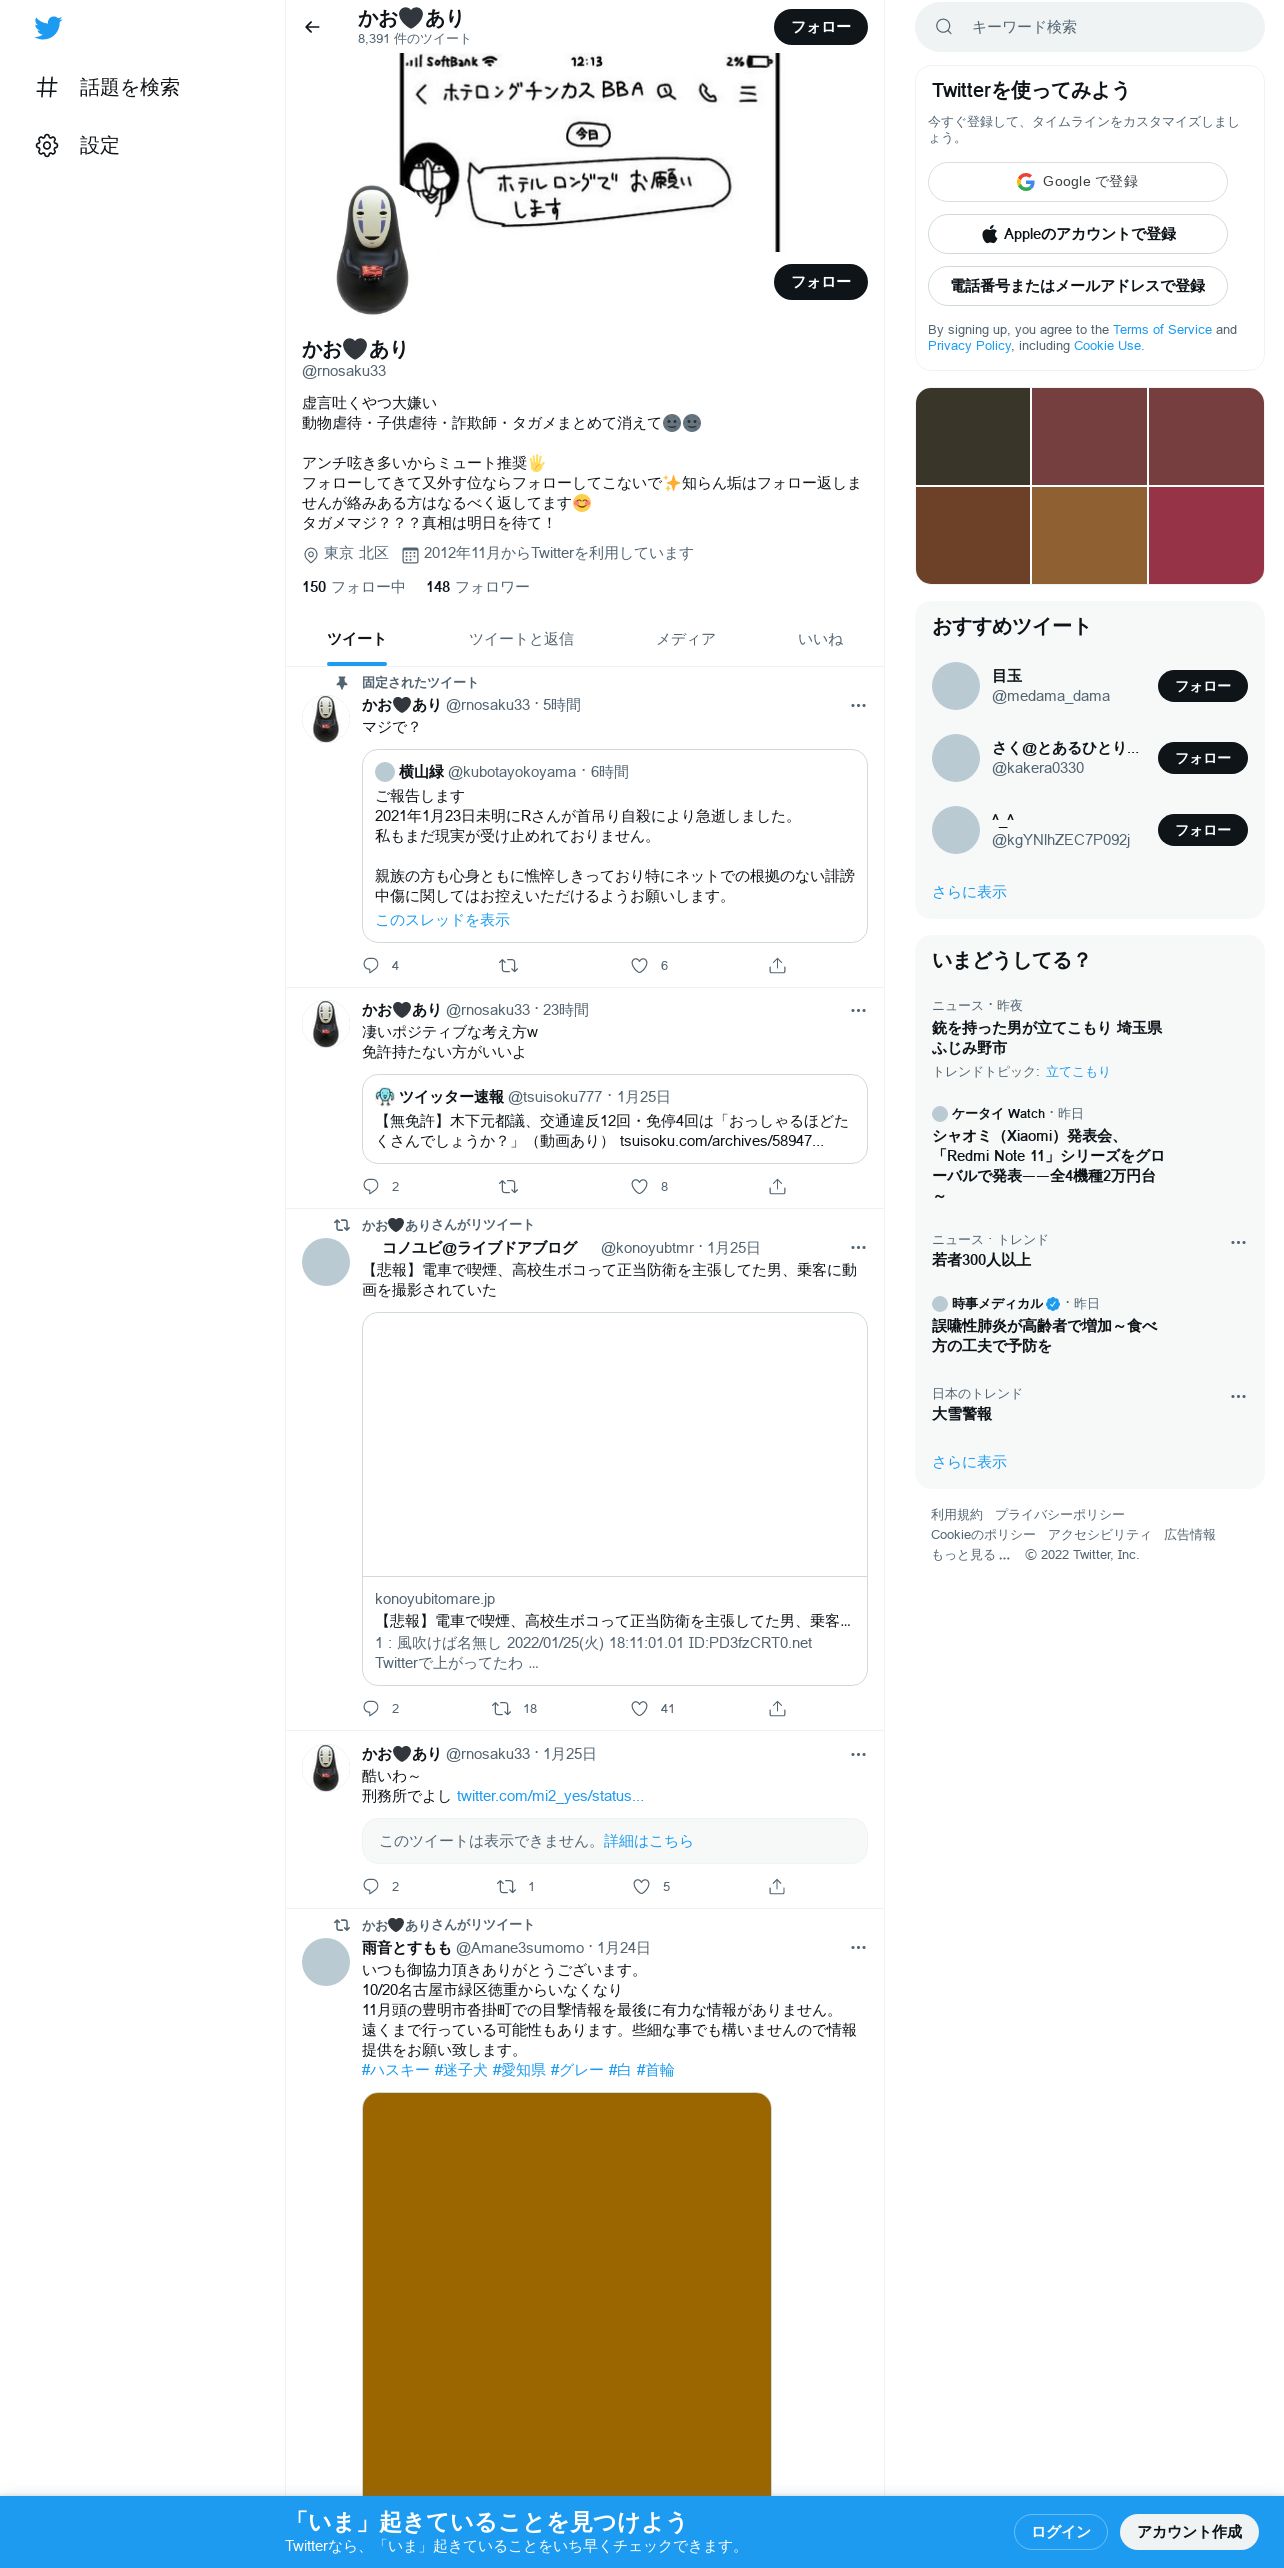Show more under おすすめツイート さらに表示

point(969,892)
